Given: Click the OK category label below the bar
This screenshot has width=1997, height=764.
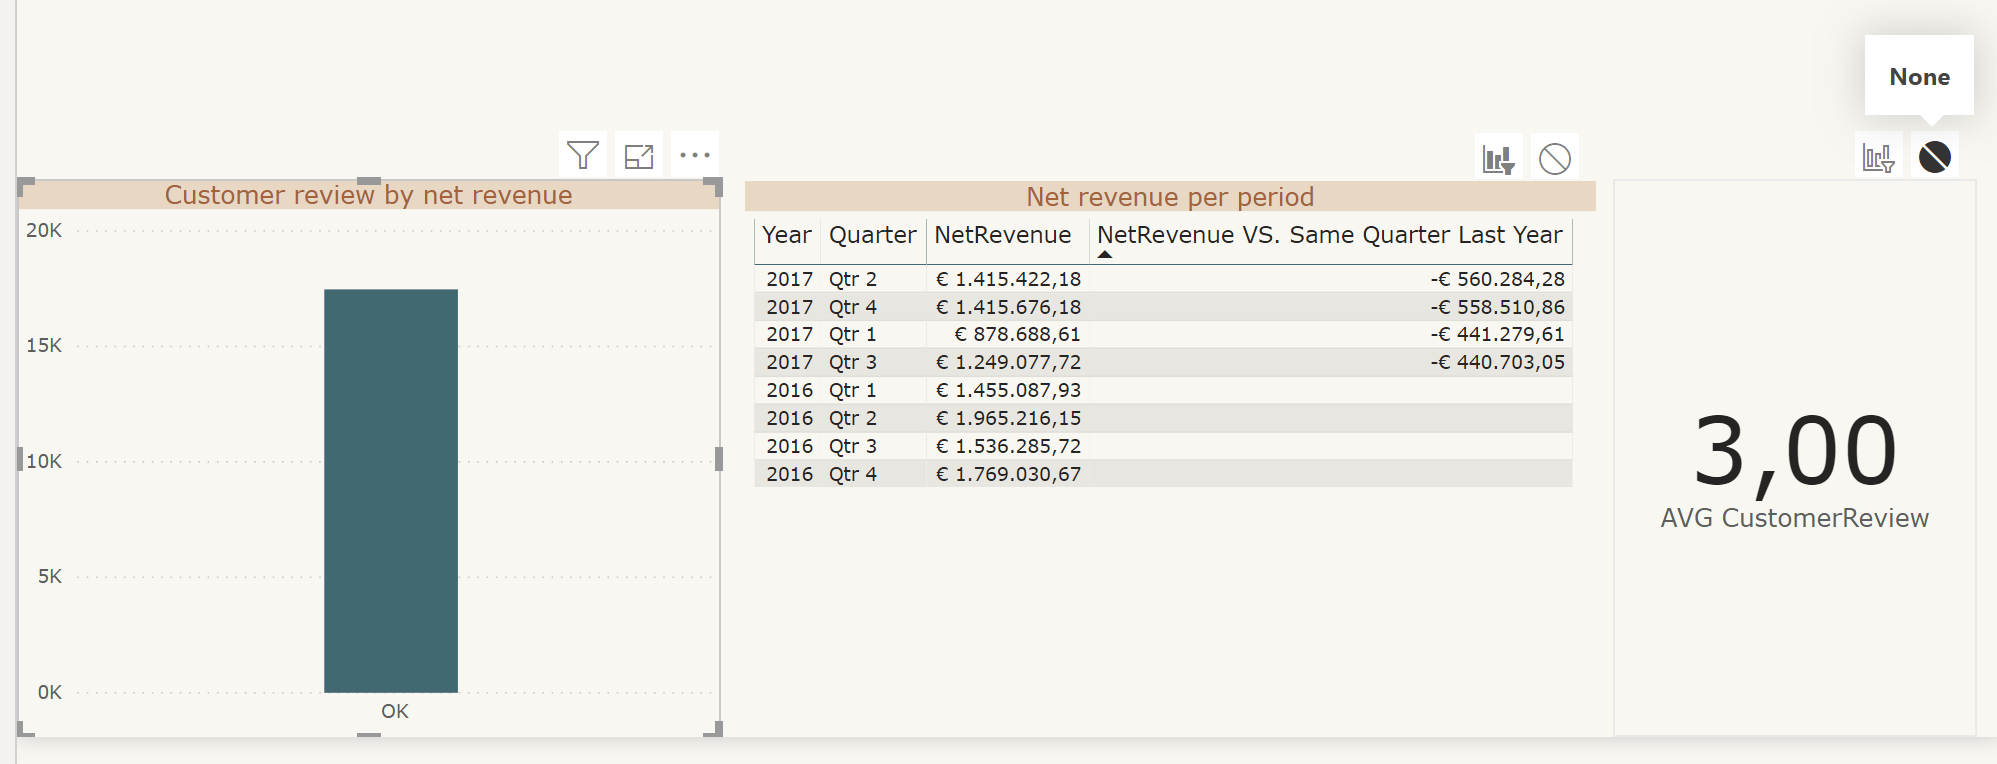Looking at the screenshot, I should click(395, 711).
